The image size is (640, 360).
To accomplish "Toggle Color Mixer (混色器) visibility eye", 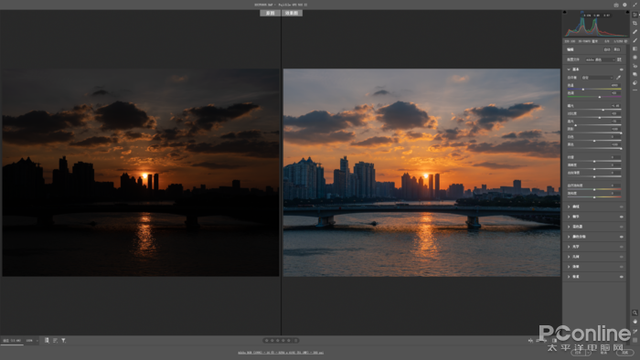I will coord(621,227).
